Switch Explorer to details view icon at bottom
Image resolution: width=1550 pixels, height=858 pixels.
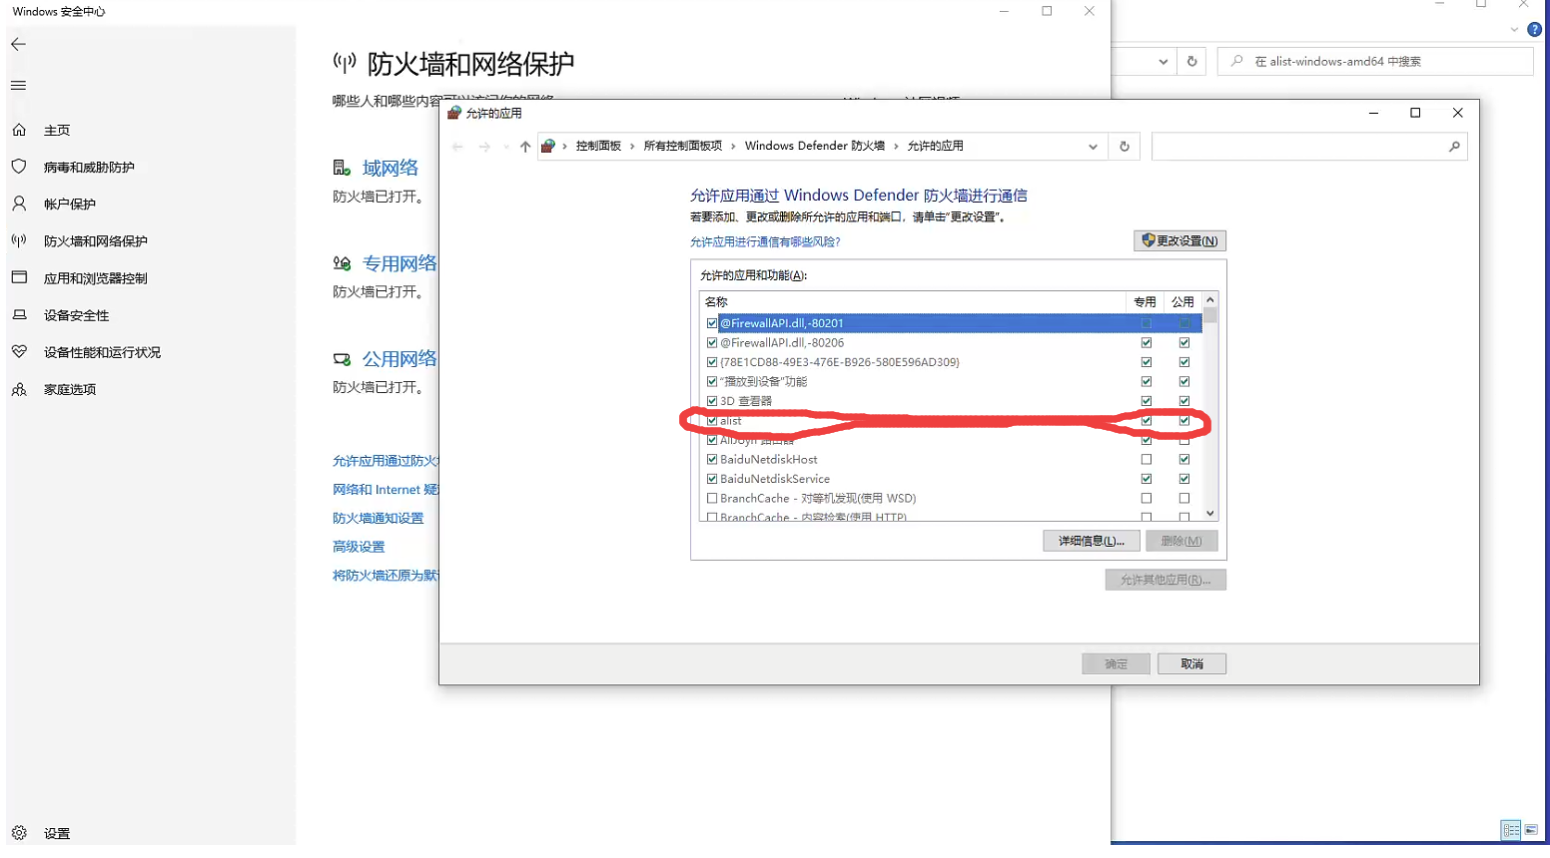[x=1511, y=830]
